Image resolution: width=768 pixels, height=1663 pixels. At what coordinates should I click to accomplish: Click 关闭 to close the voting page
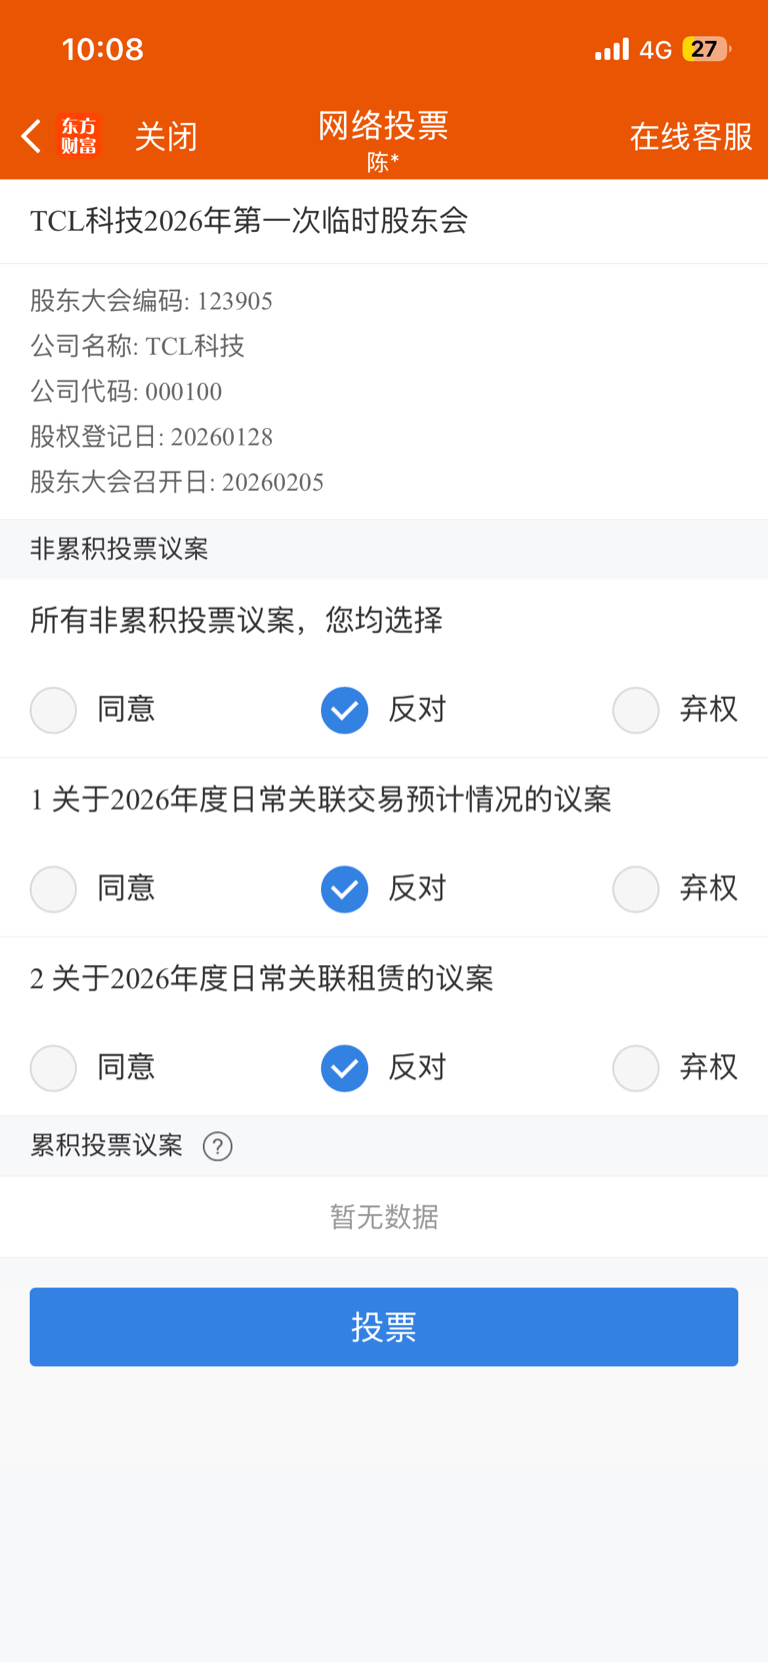click(x=166, y=136)
